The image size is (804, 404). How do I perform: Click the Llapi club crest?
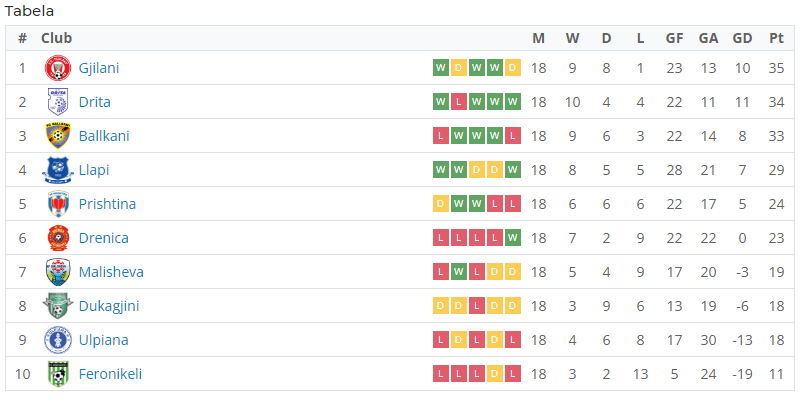[x=58, y=170]
